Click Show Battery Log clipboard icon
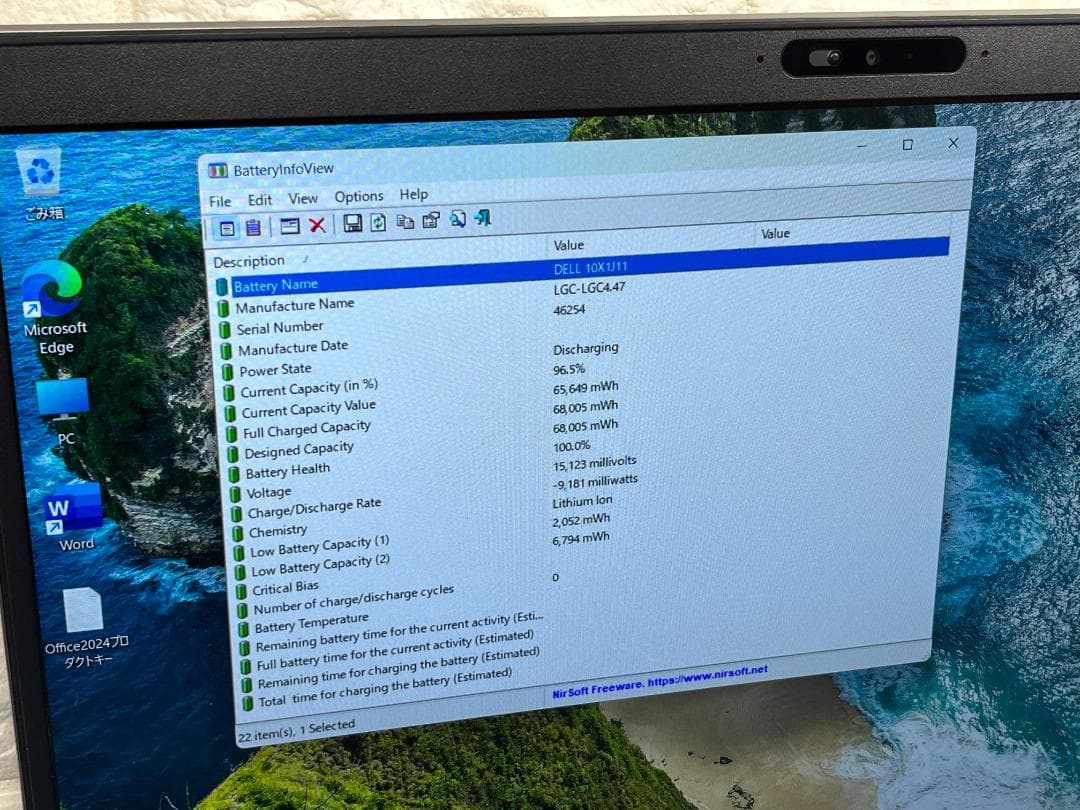1080x810 pixels. [x=253, y=227]
